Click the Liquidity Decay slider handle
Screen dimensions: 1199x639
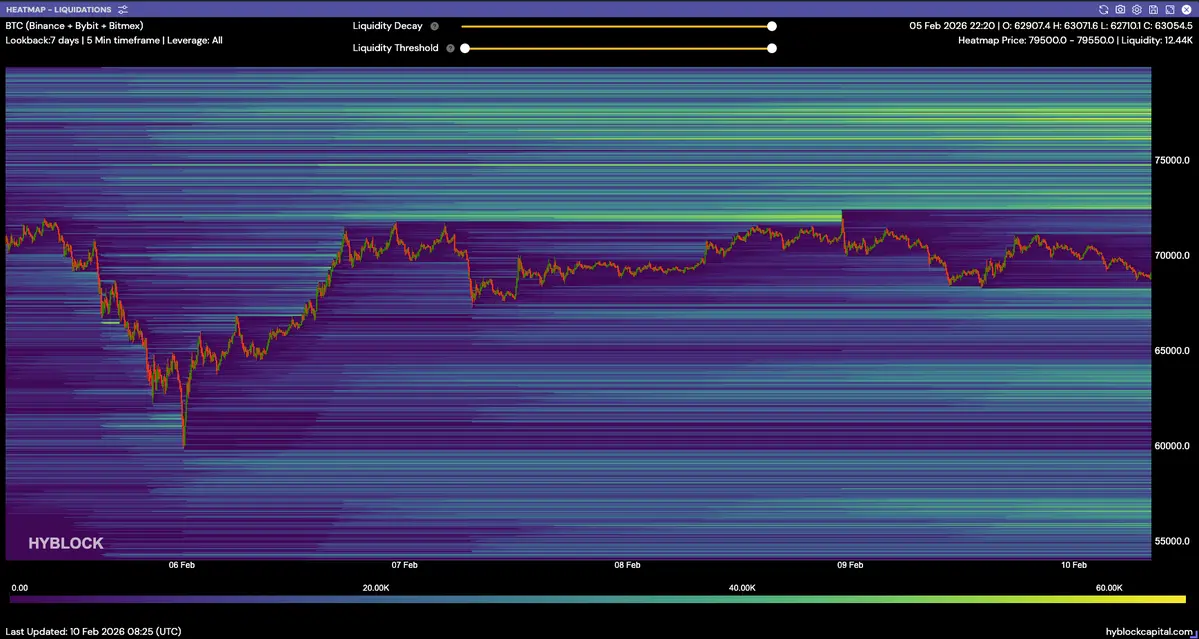pos(772,26)
